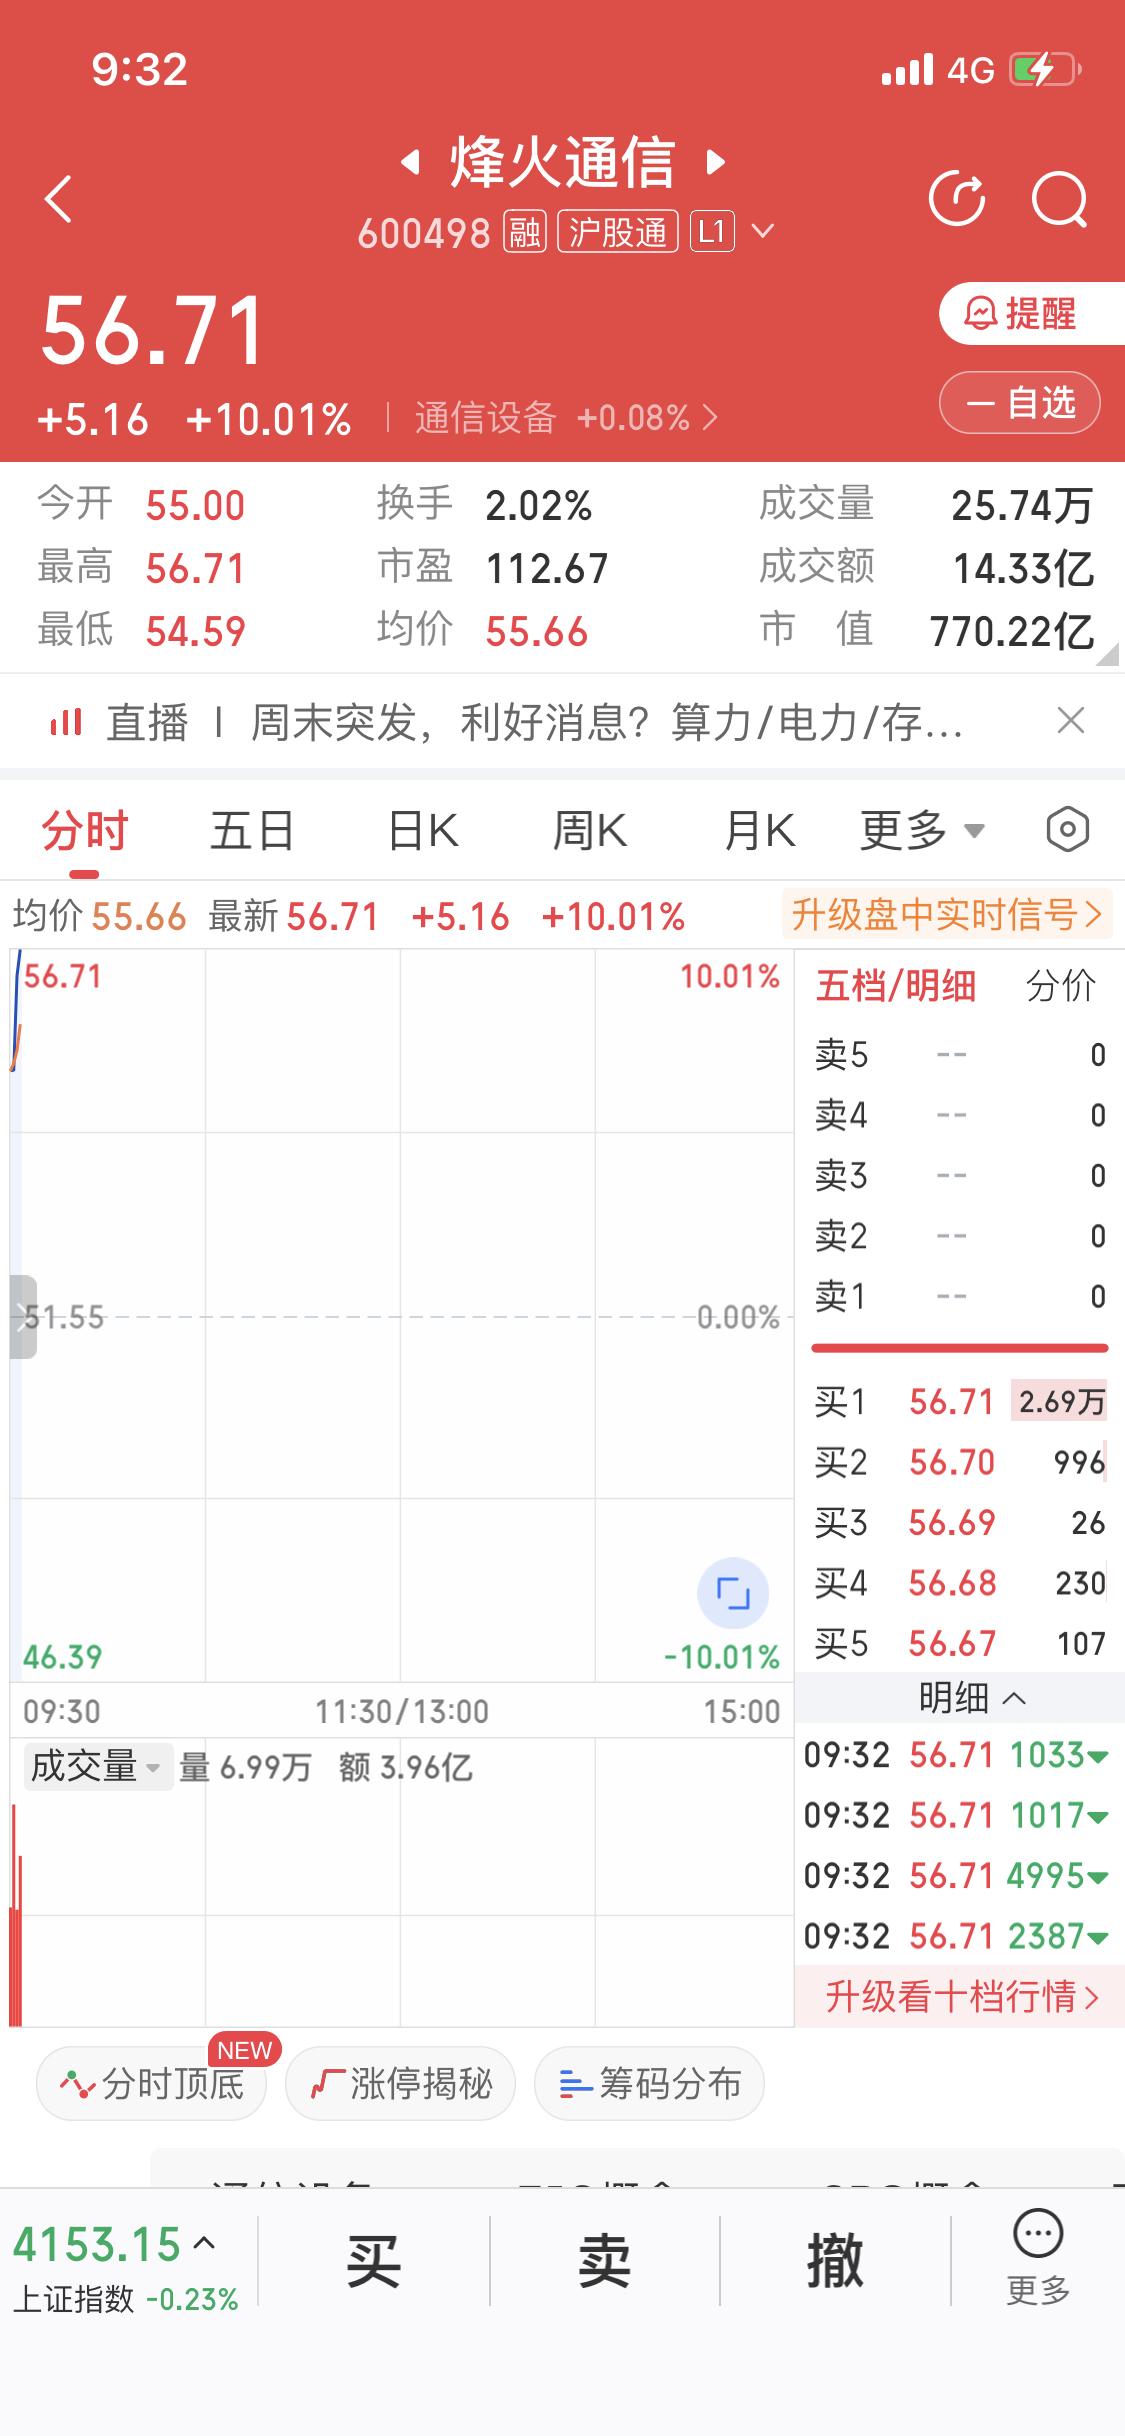Open 分时顶底 feature button
1125x2436 pixels.
(x=152, y=2084)
